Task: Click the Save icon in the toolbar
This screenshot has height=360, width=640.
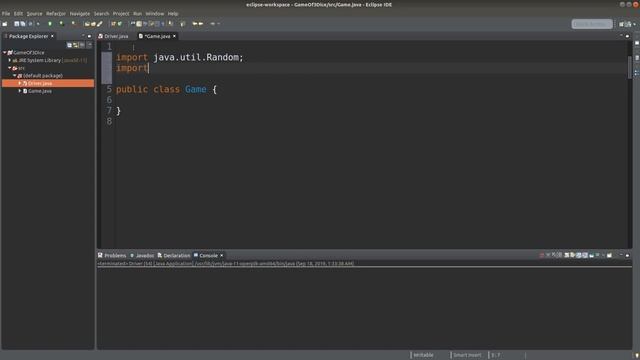Action: click(x=17, y=24)
